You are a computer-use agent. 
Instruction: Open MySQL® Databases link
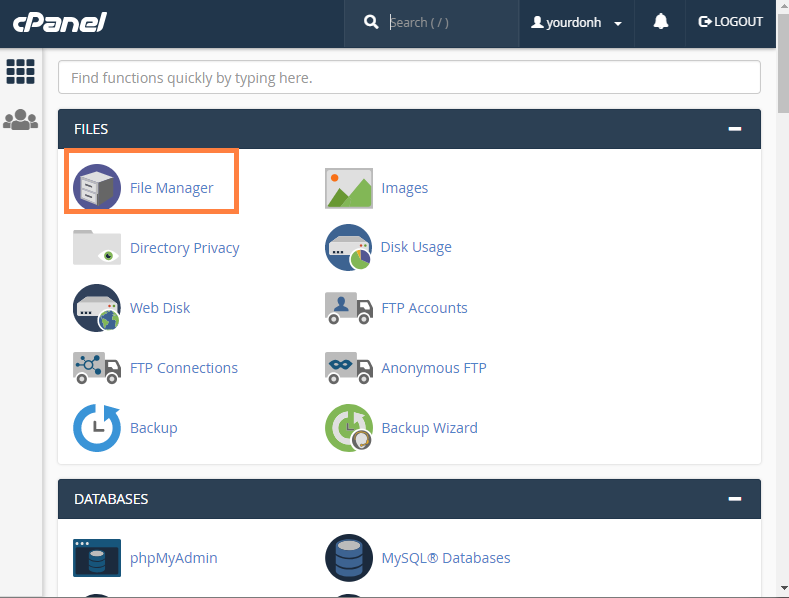pos(446,558)
